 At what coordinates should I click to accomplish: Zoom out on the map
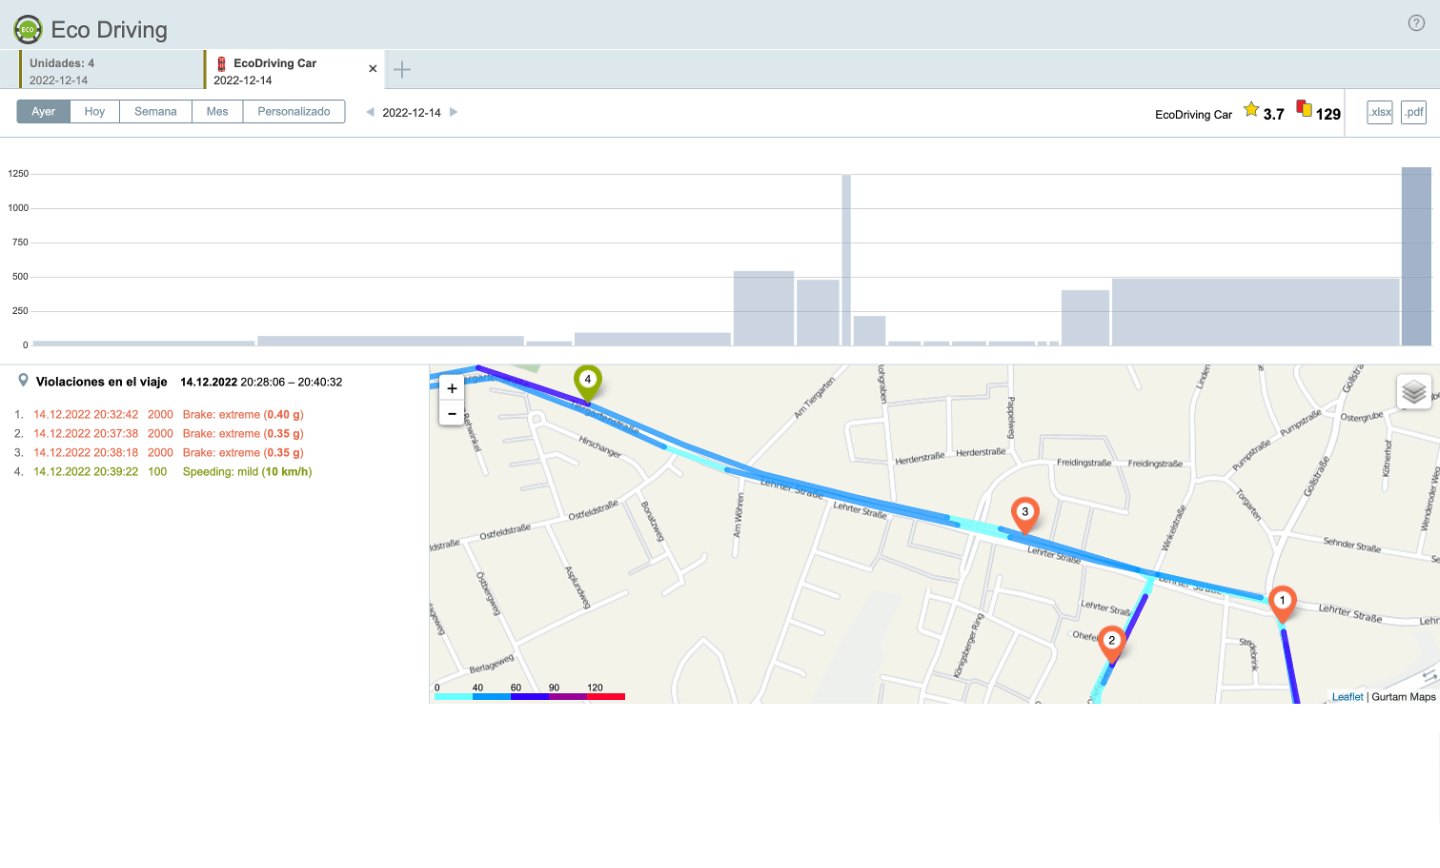tap(452, 413)
